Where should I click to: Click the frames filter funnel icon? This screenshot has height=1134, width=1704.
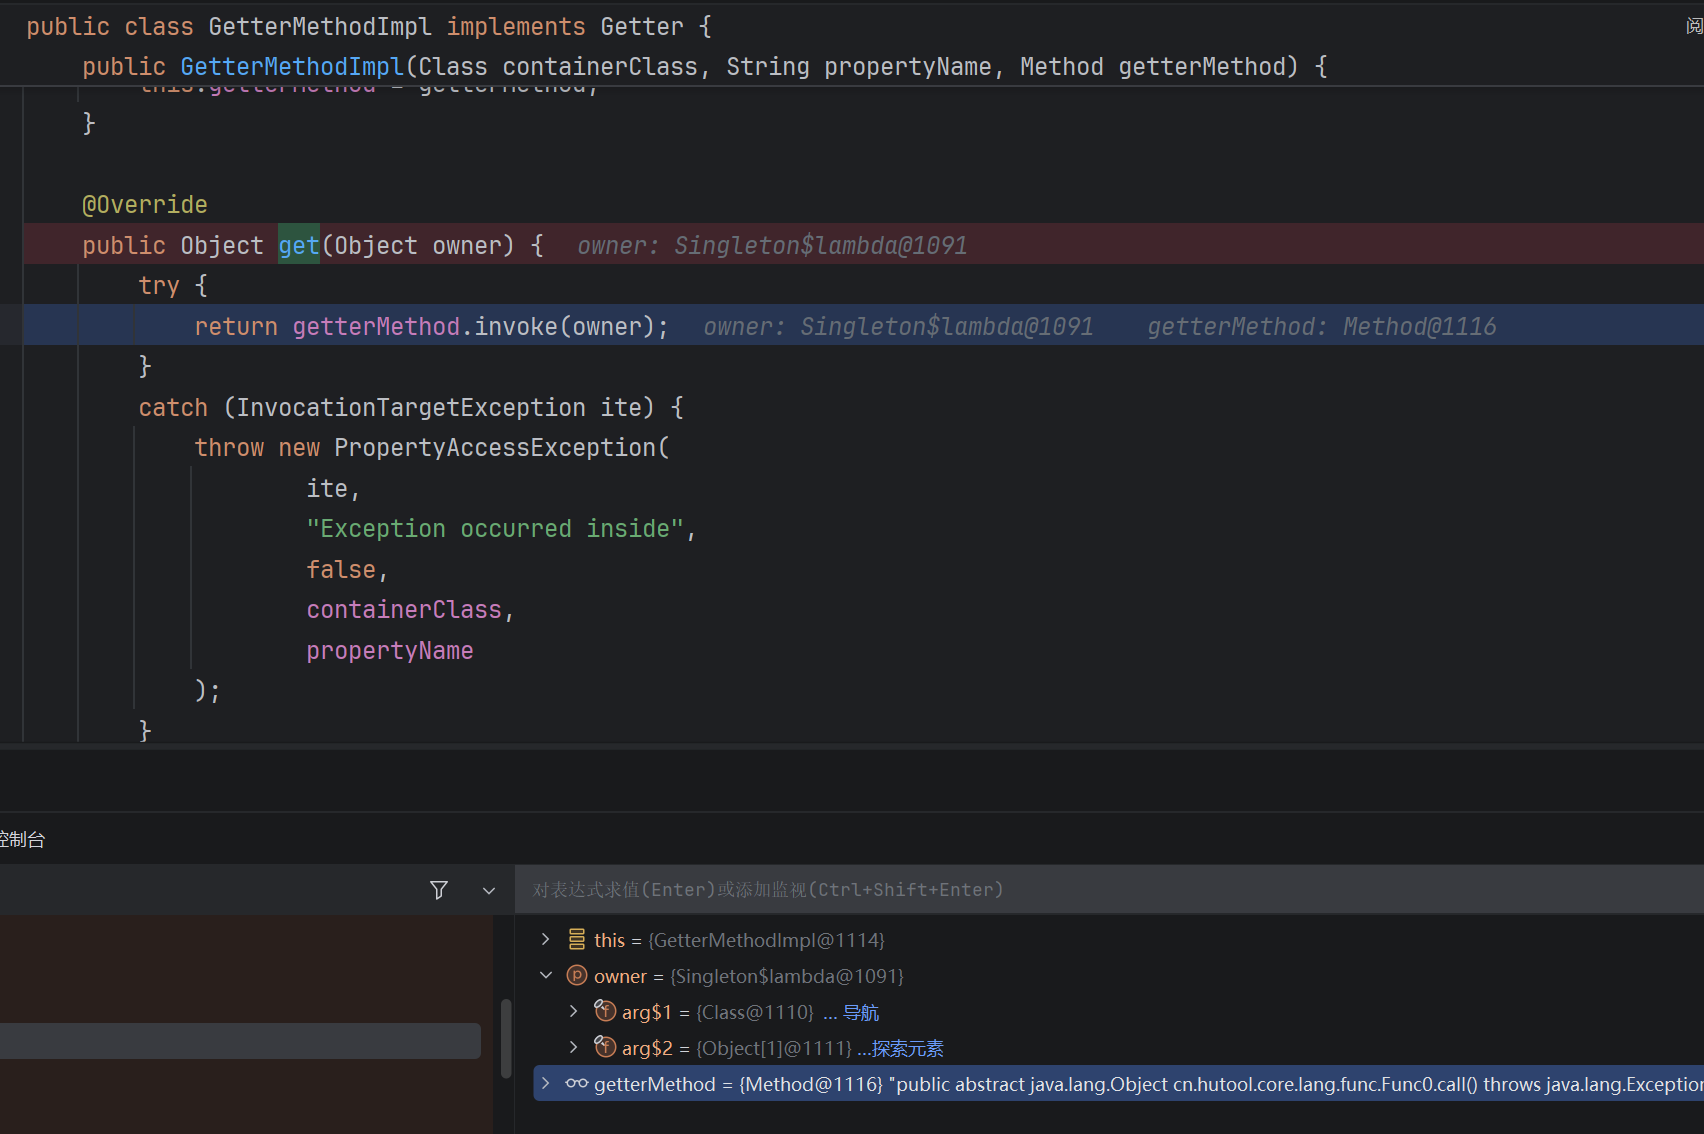point(438,890)
